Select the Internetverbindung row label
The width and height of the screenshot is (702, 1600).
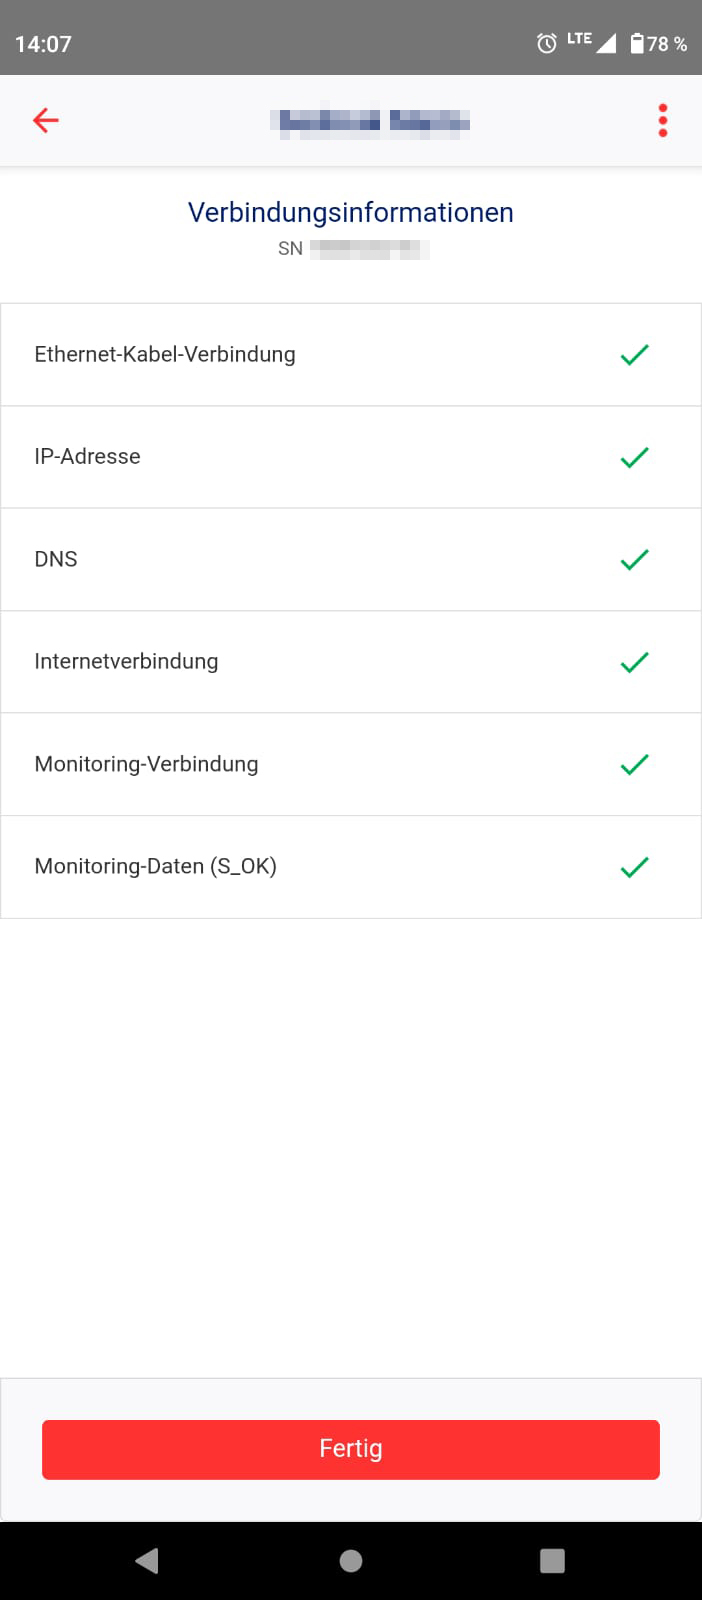click(126, 662)
